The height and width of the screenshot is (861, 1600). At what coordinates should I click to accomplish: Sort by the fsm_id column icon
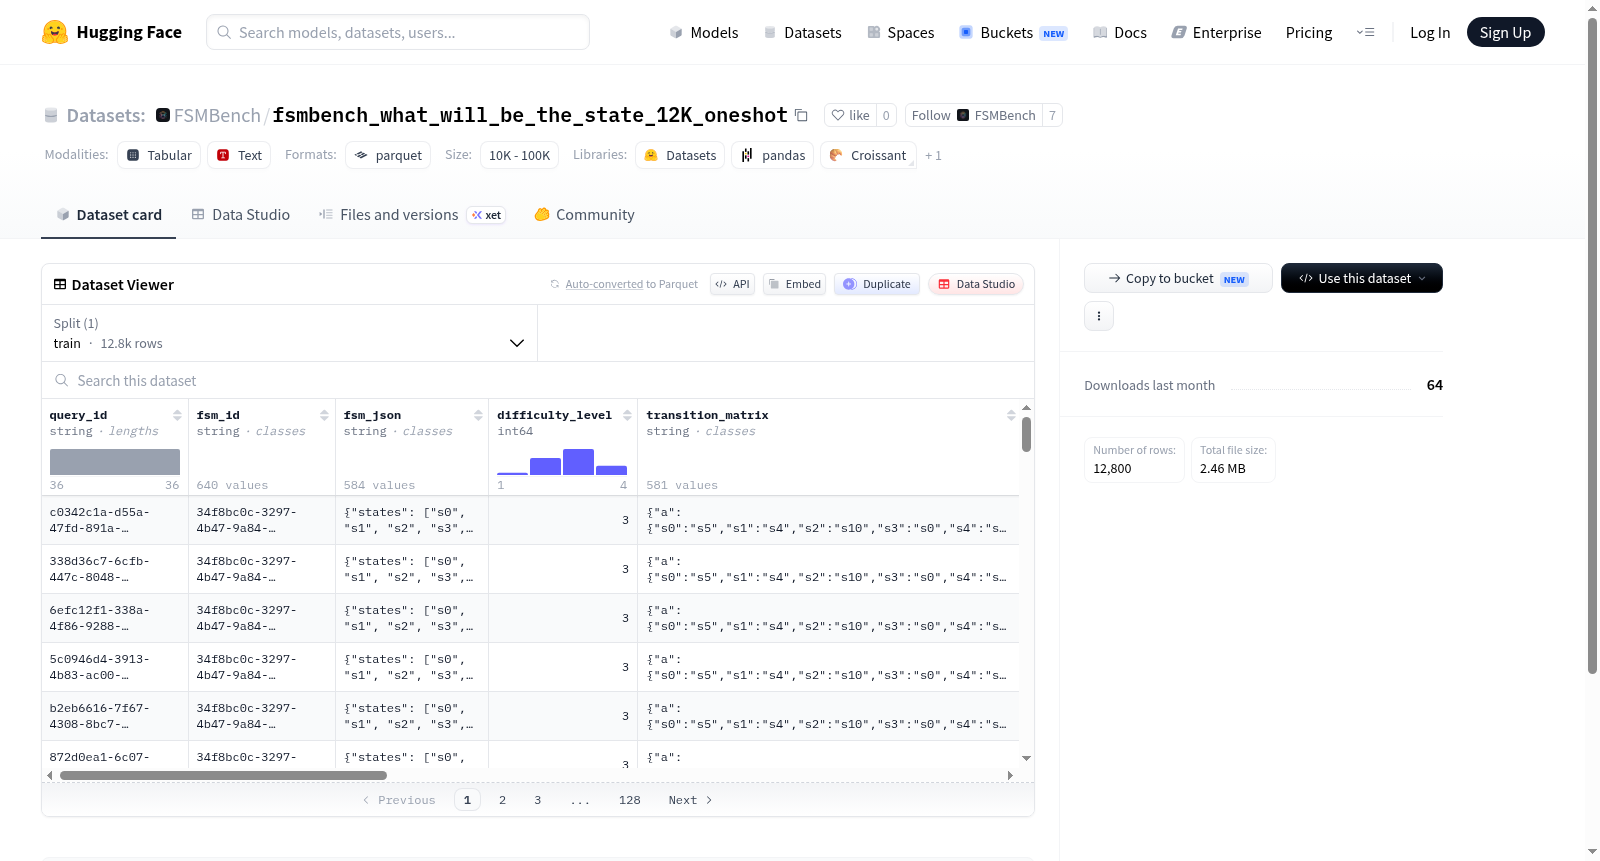[324, 415]
